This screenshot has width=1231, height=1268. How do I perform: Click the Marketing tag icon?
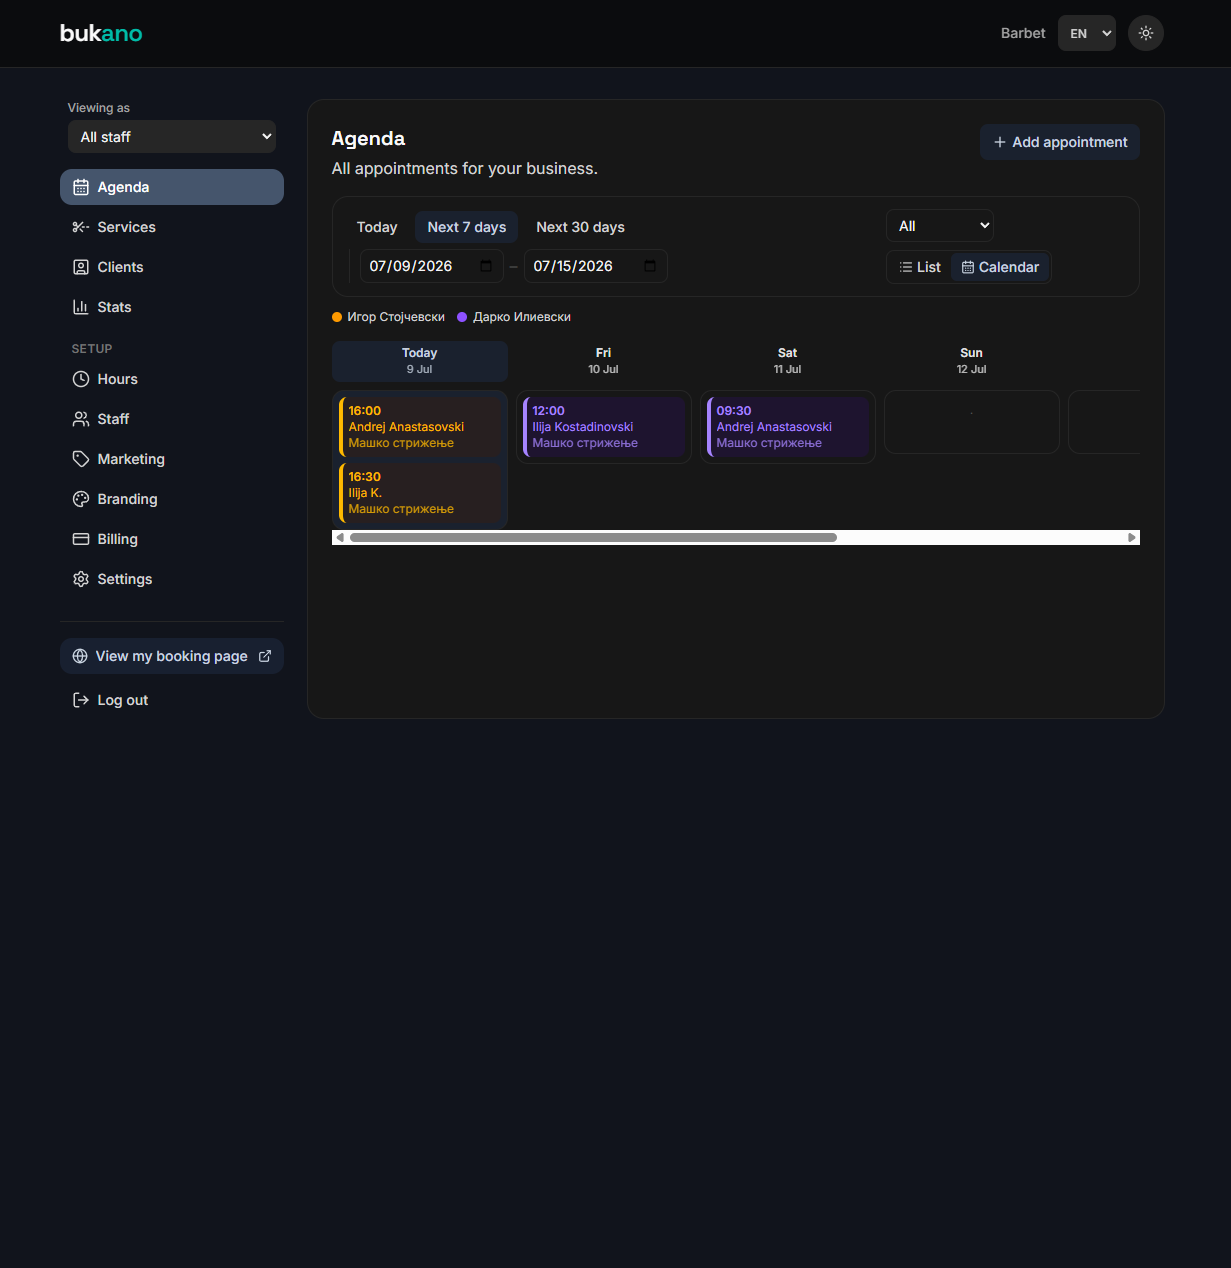click(x=81, y=459)
